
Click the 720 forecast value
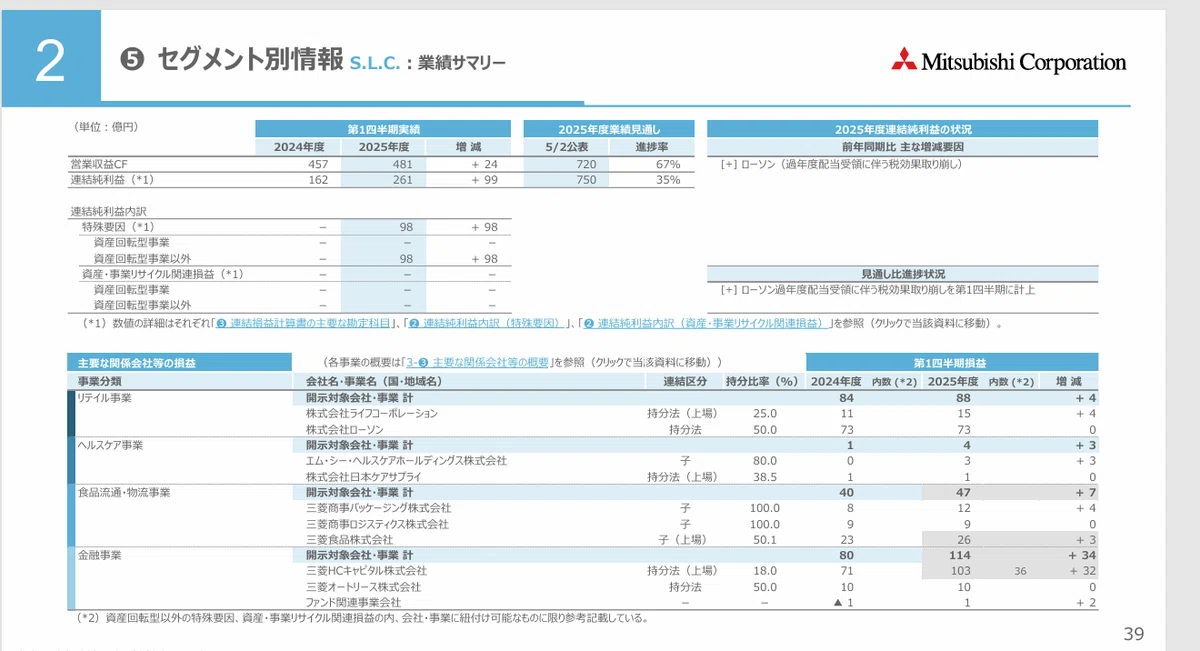coord(586,164)
